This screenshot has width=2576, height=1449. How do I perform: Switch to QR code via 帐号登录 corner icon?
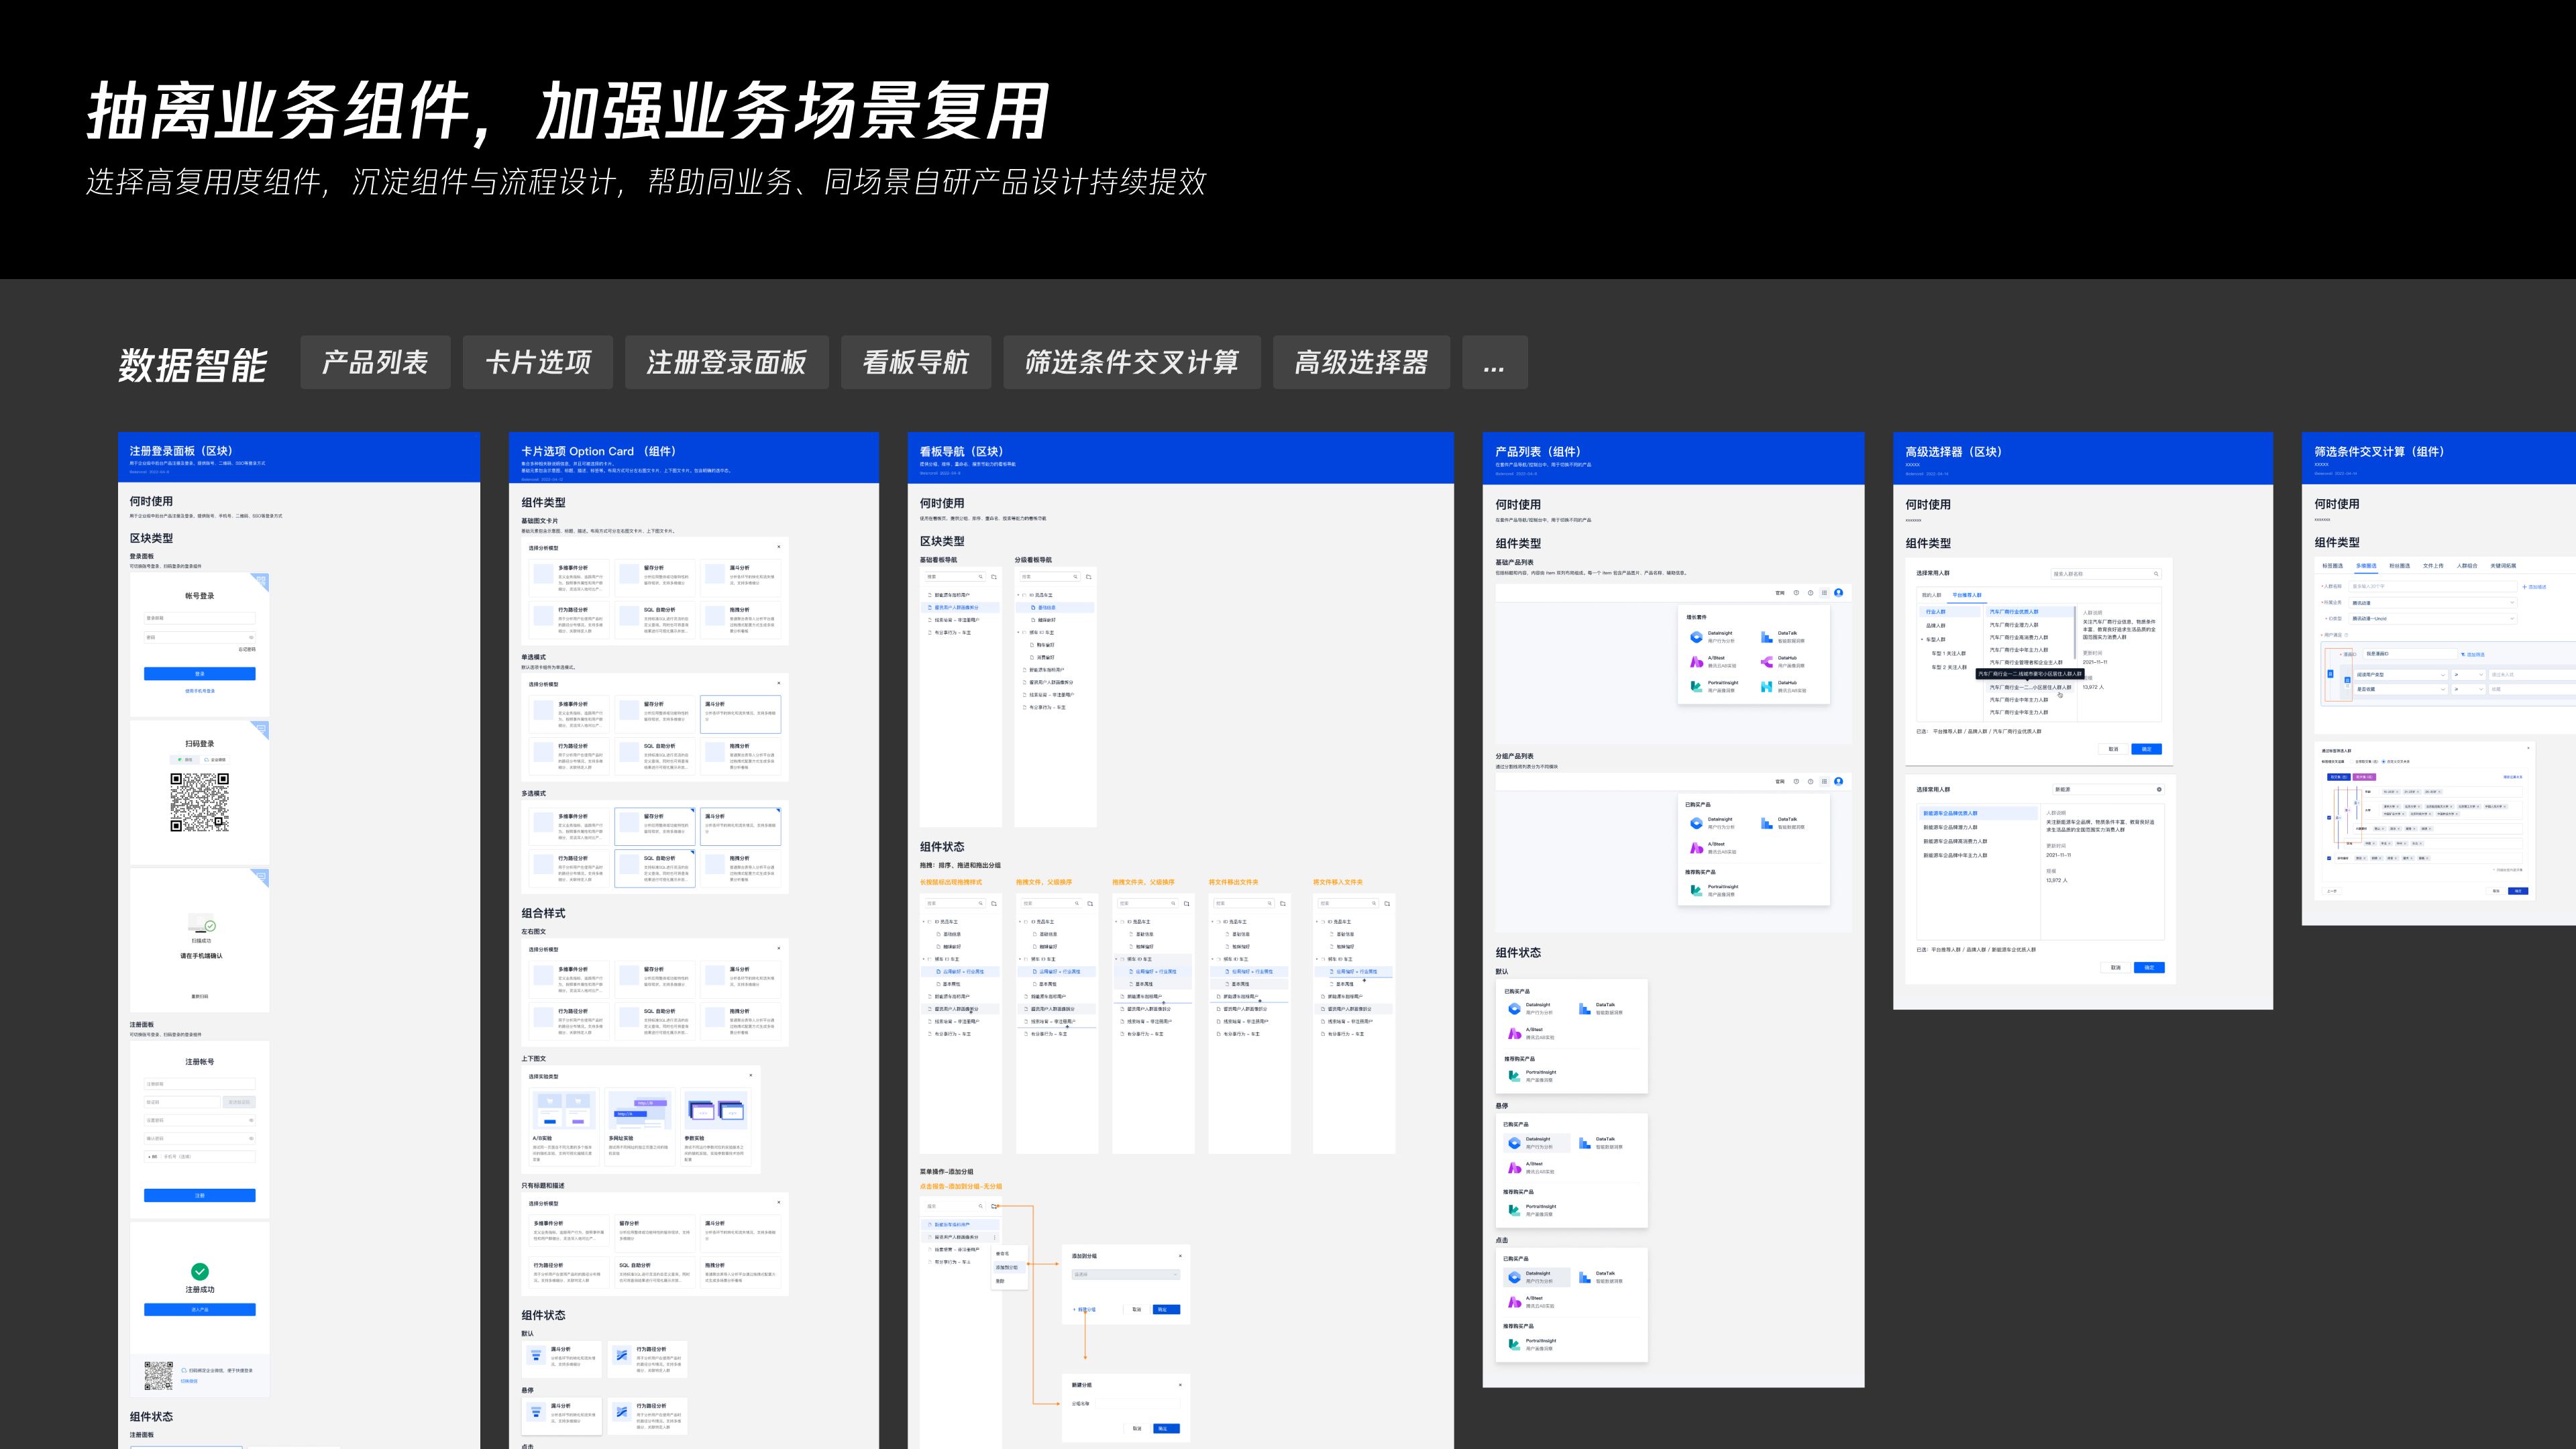coord(261,580)
